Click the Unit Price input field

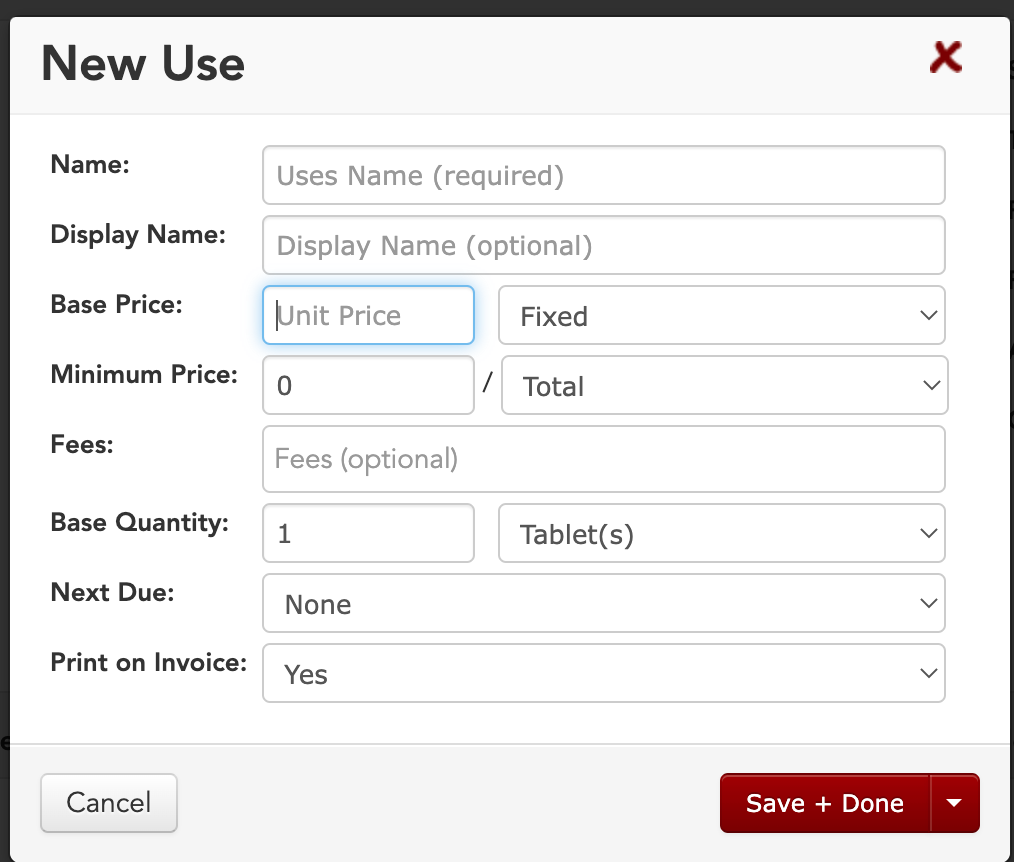click(368, 315)
